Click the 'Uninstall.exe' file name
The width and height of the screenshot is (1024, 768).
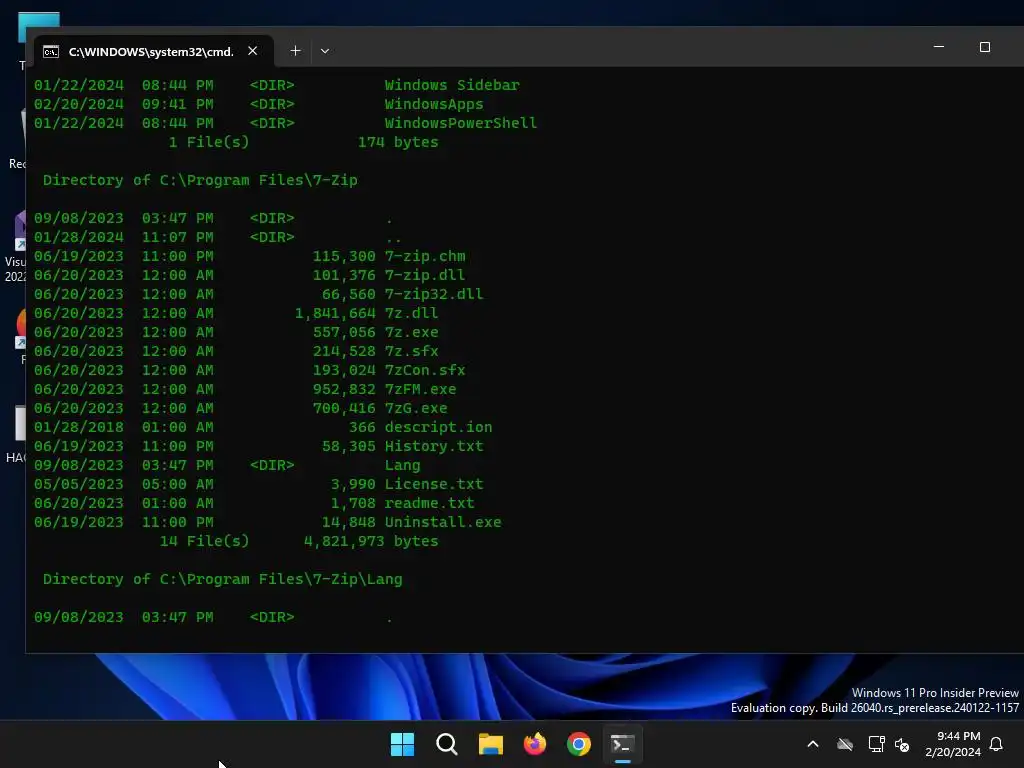[443, 522]
